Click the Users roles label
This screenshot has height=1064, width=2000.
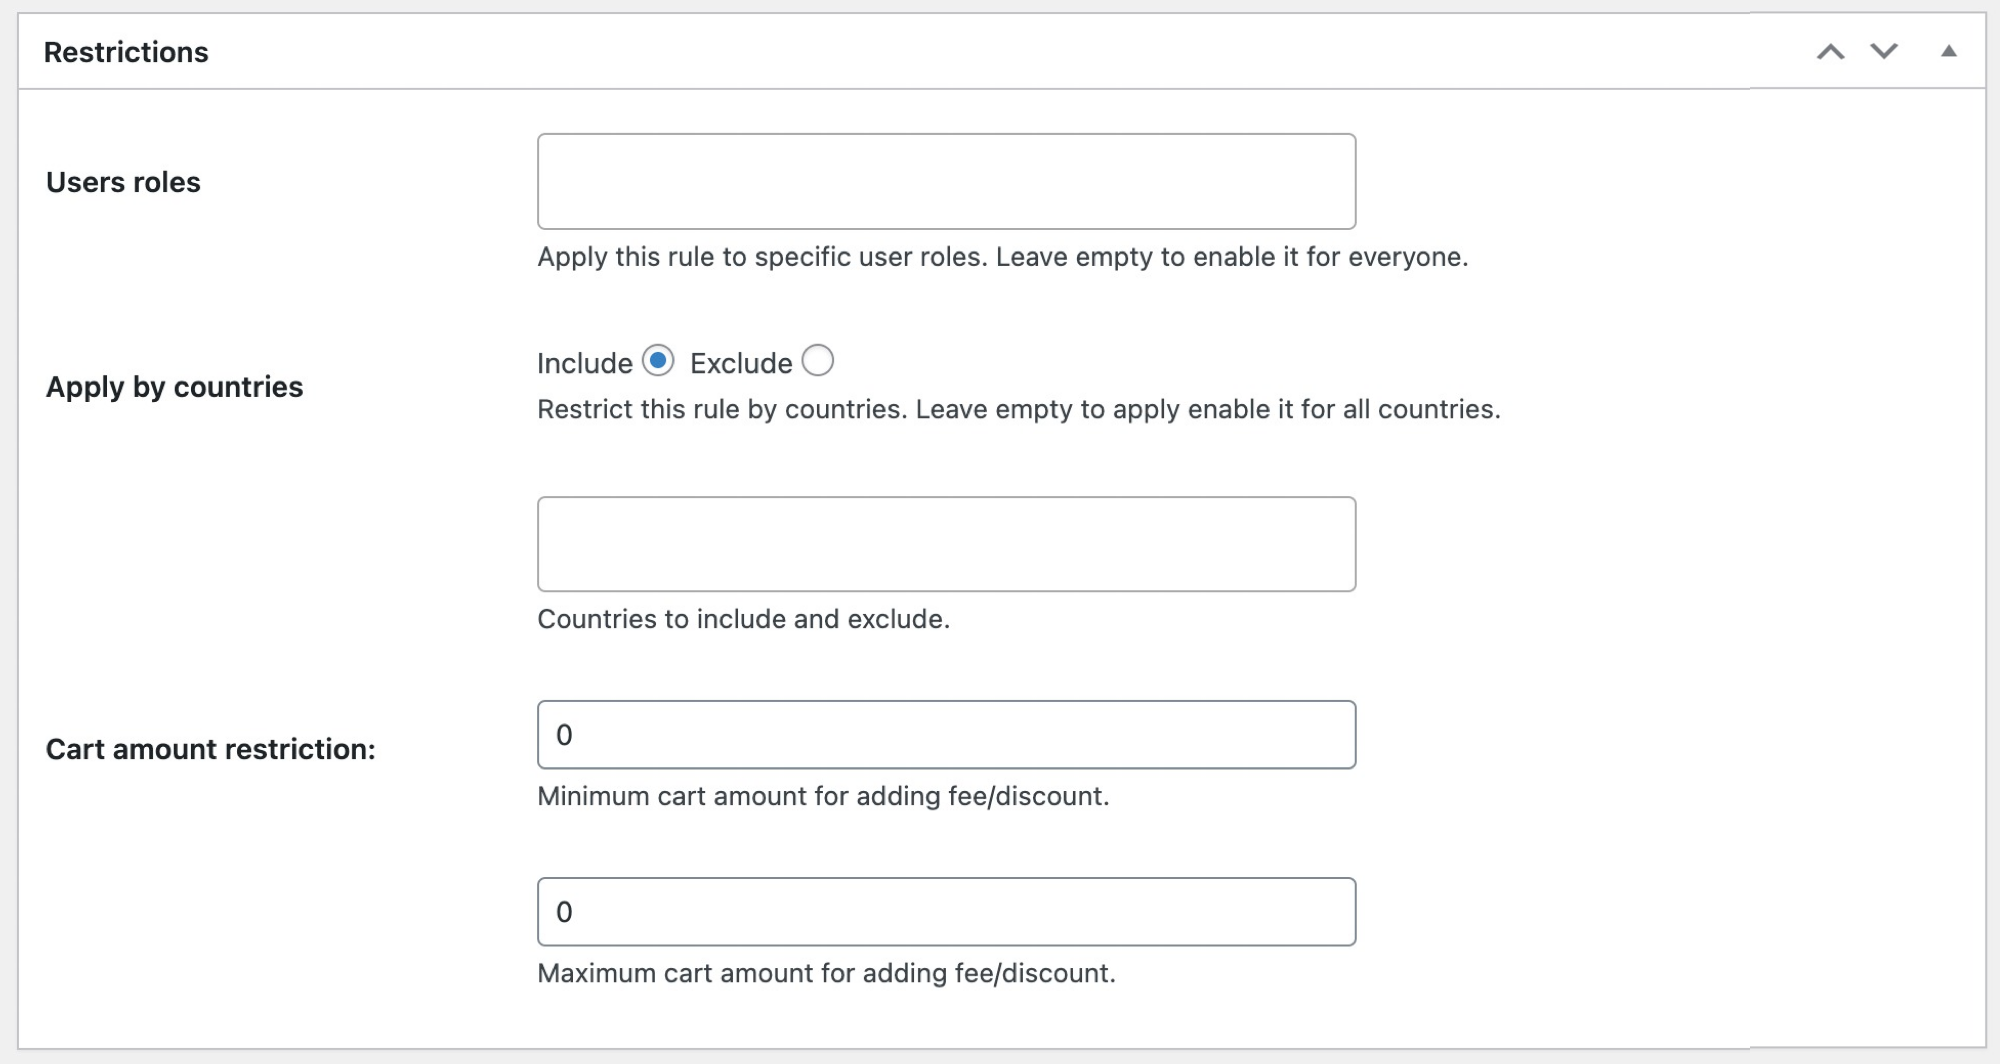tap(123, 182)
